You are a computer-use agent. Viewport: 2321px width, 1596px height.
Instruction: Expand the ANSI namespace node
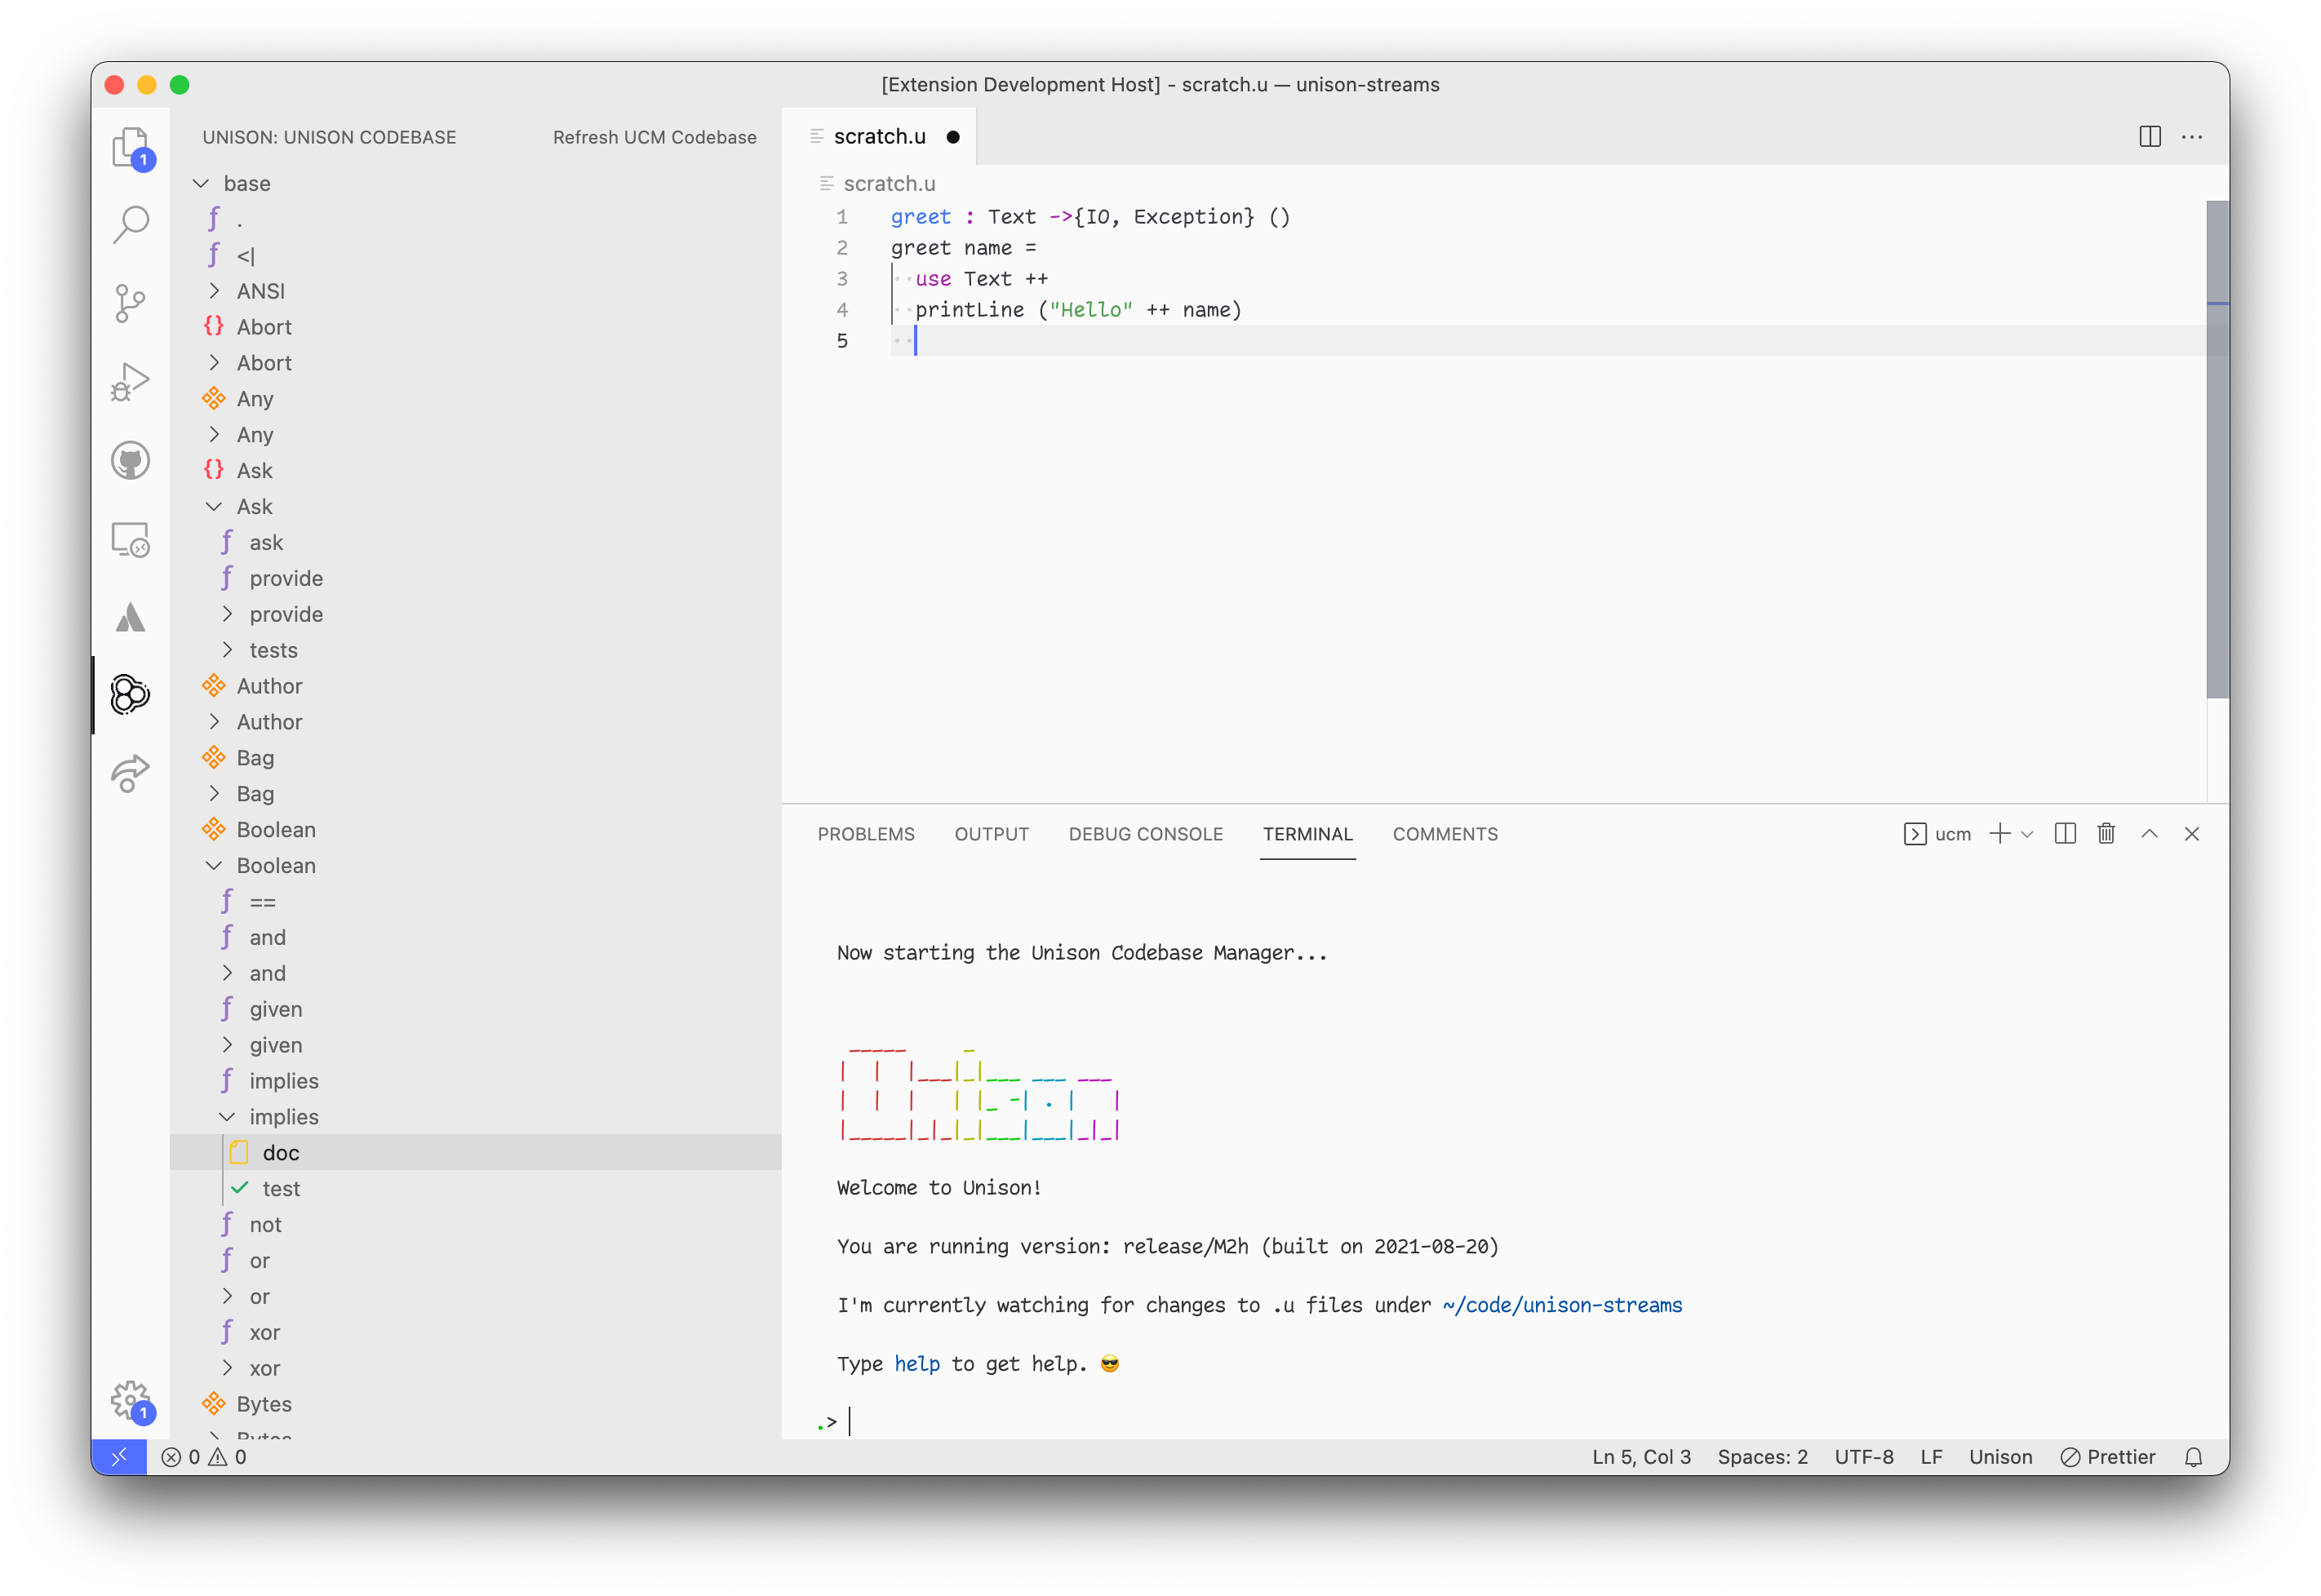pos(214,291)
